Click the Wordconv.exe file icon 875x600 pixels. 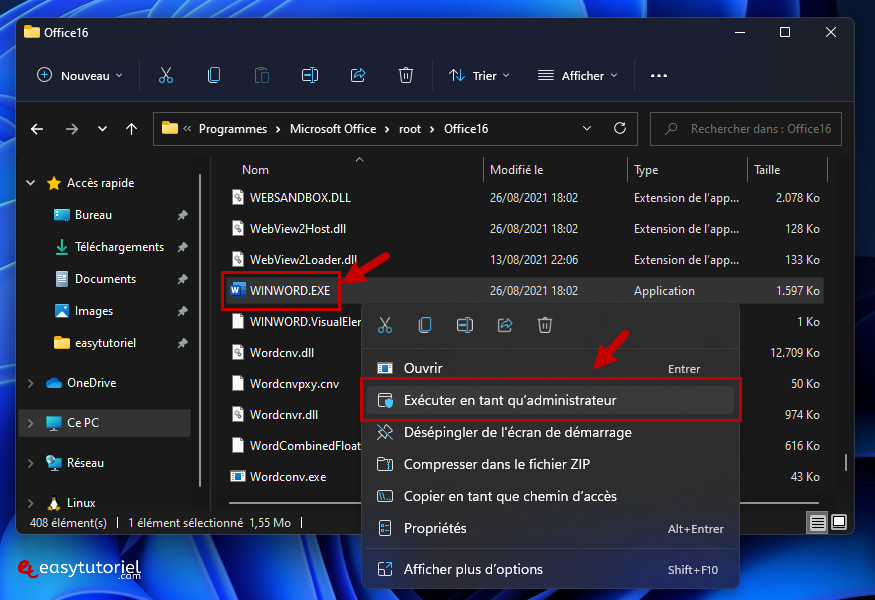(x=238, y=477)
